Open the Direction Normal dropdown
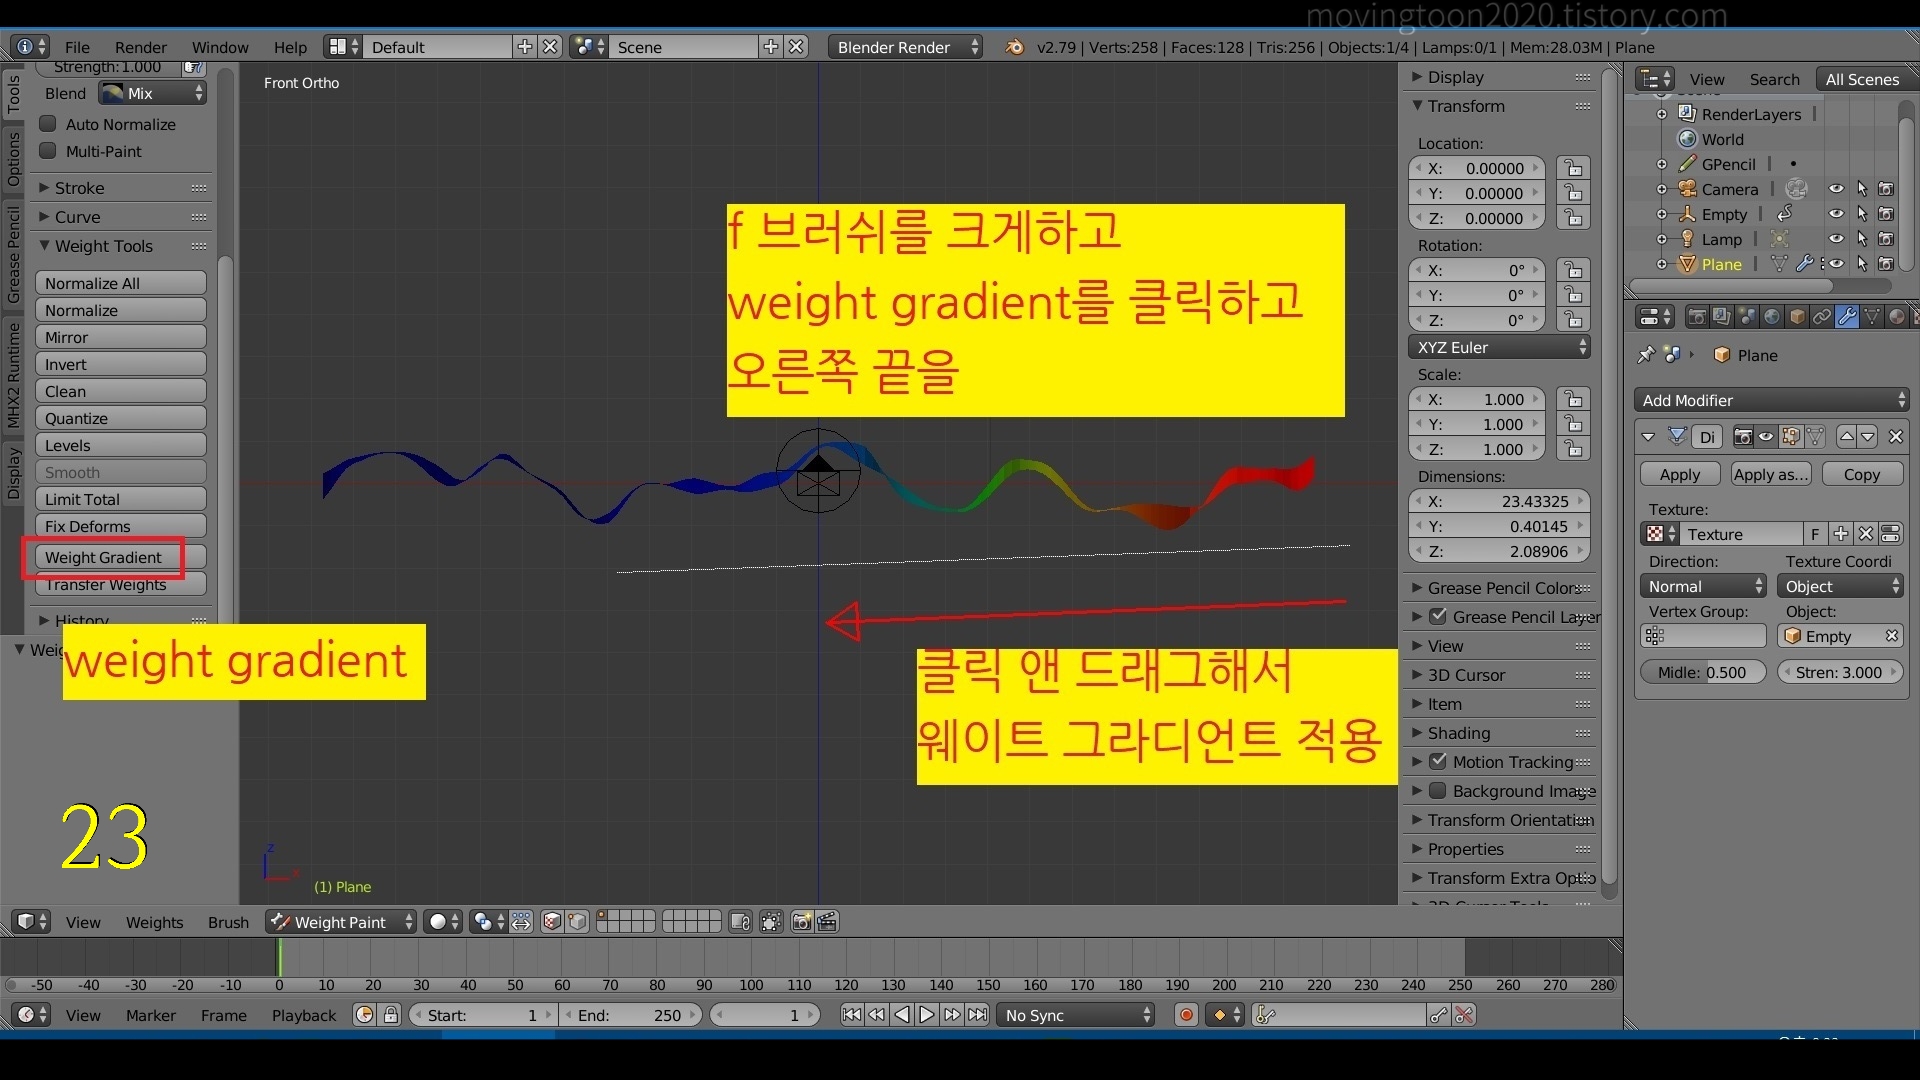This screenshot has height=1080, width=1920. point(1704,586)
